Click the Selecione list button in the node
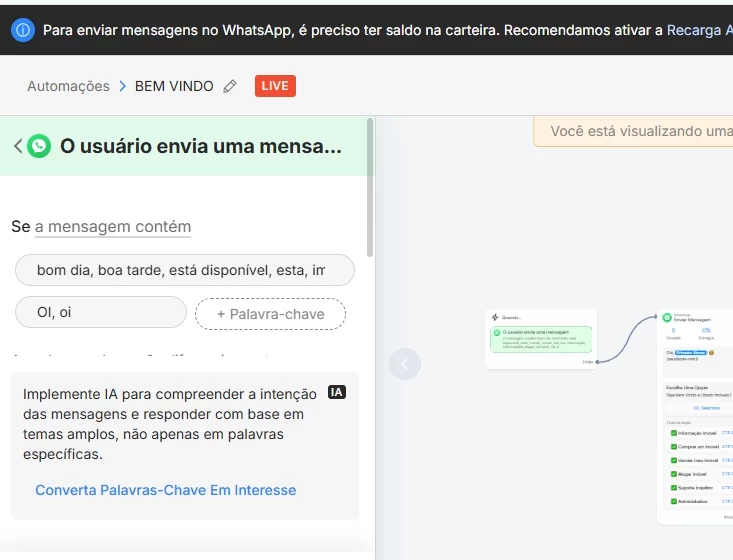The width and height of the screenshot is (733, 560). click(x=706, y=408)
